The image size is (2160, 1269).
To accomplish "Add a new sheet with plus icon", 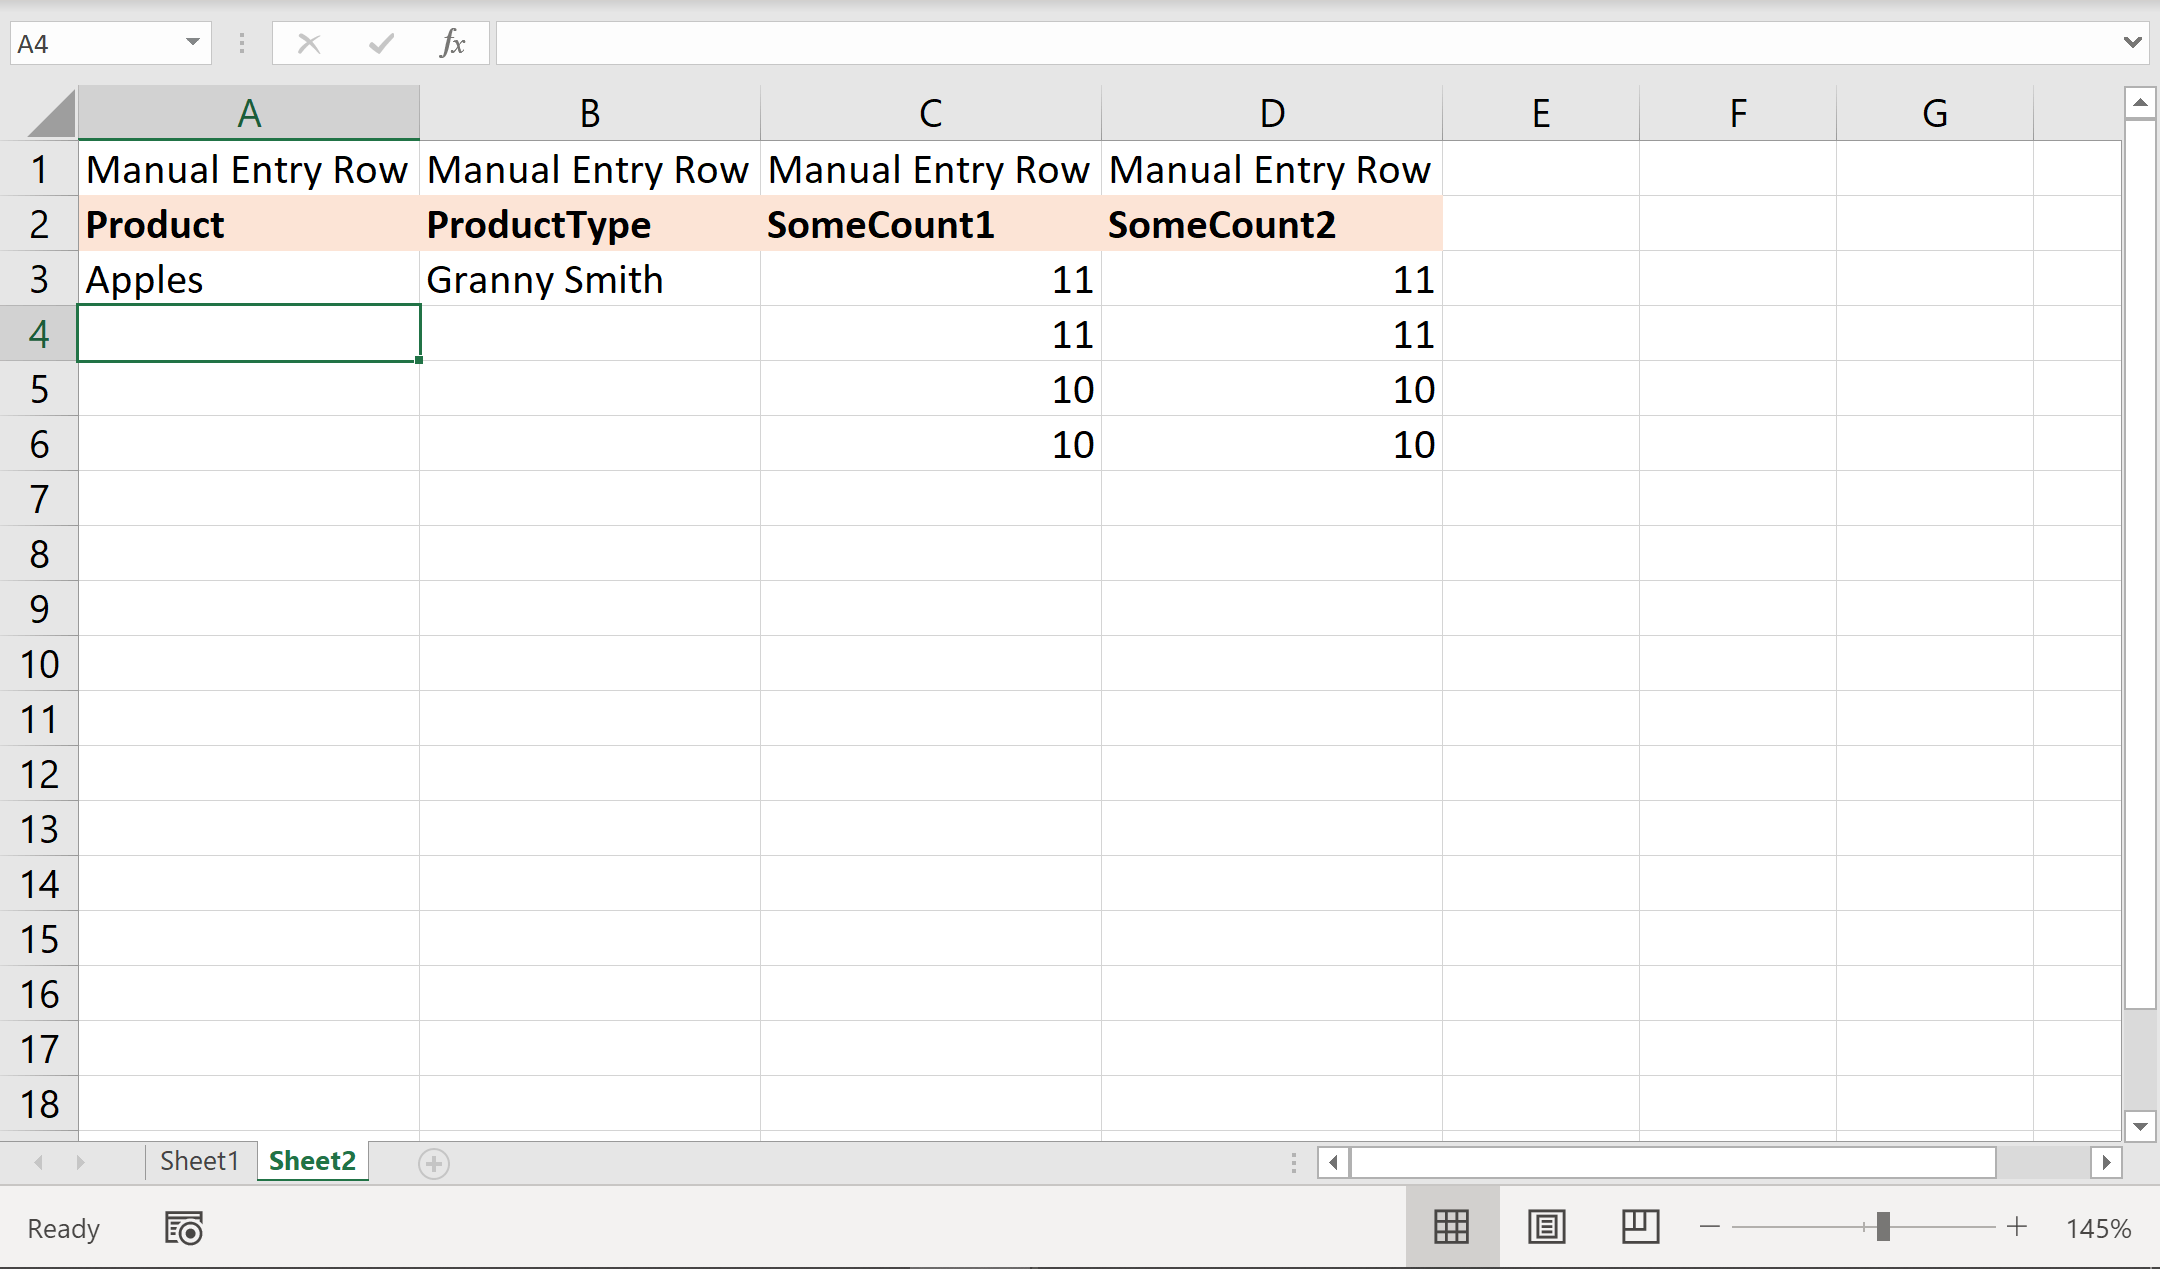I will tap(434, 1163).
